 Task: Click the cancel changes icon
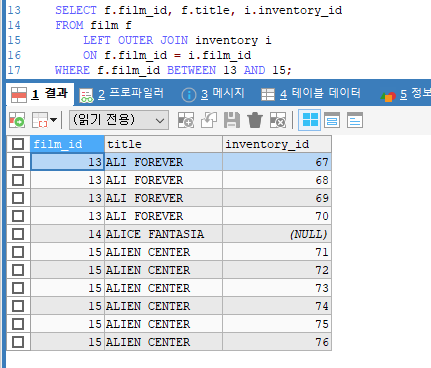click(278, 120)
